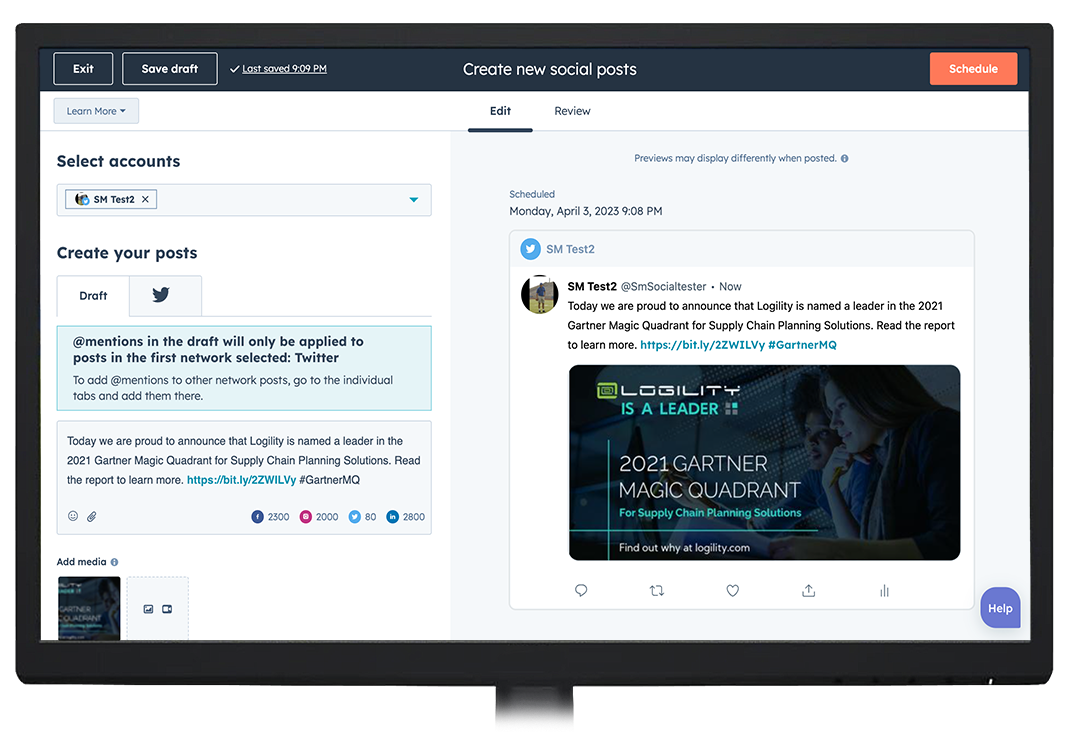Select the Twitter post tab
1070x756 pixels.
pos(165,295)
